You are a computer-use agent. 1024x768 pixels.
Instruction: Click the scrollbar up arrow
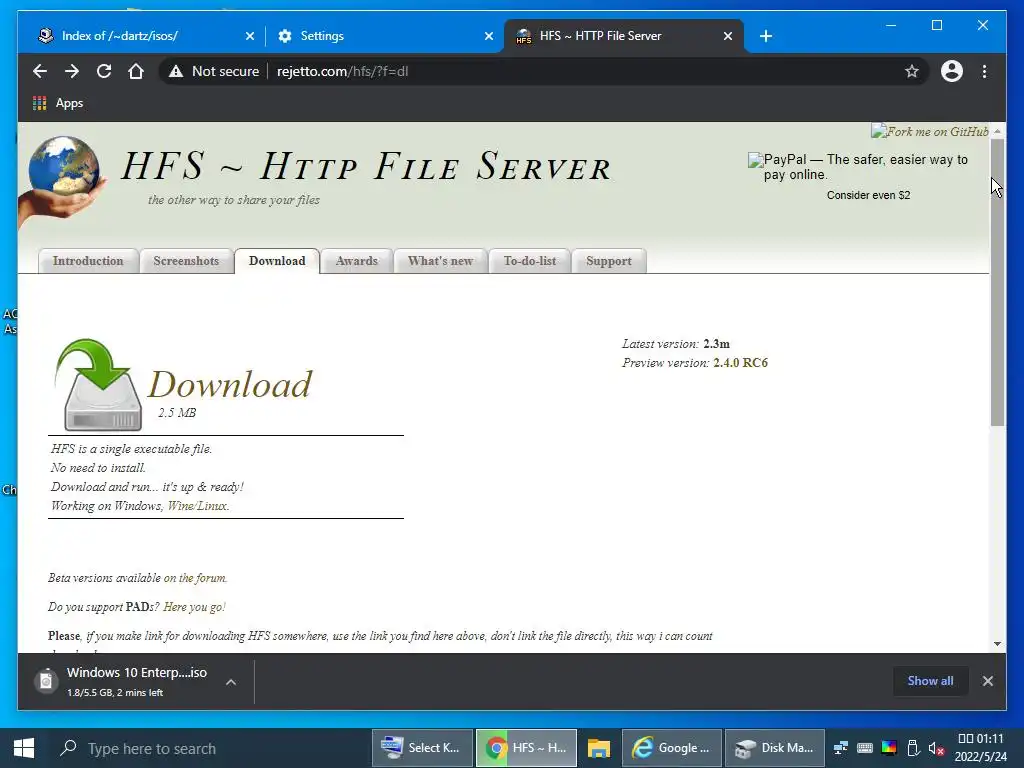point(997,131)
